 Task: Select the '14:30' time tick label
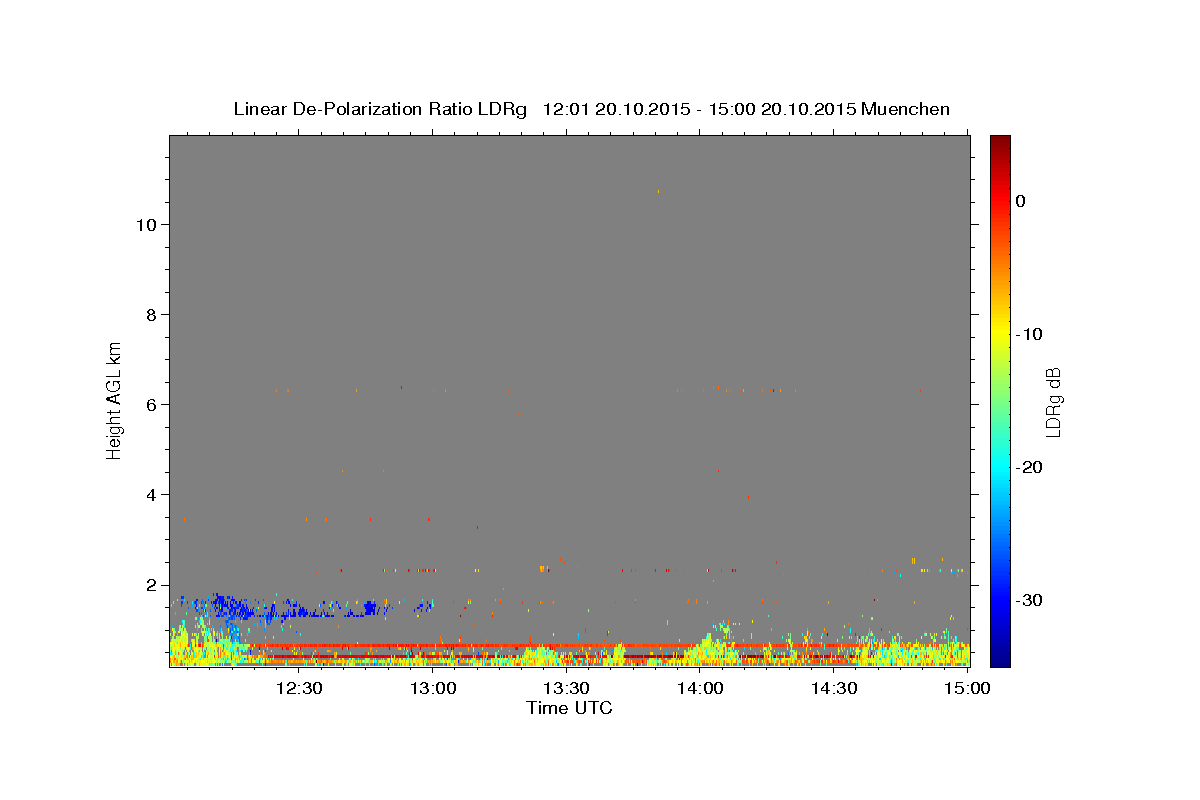[x=833, y=688]
